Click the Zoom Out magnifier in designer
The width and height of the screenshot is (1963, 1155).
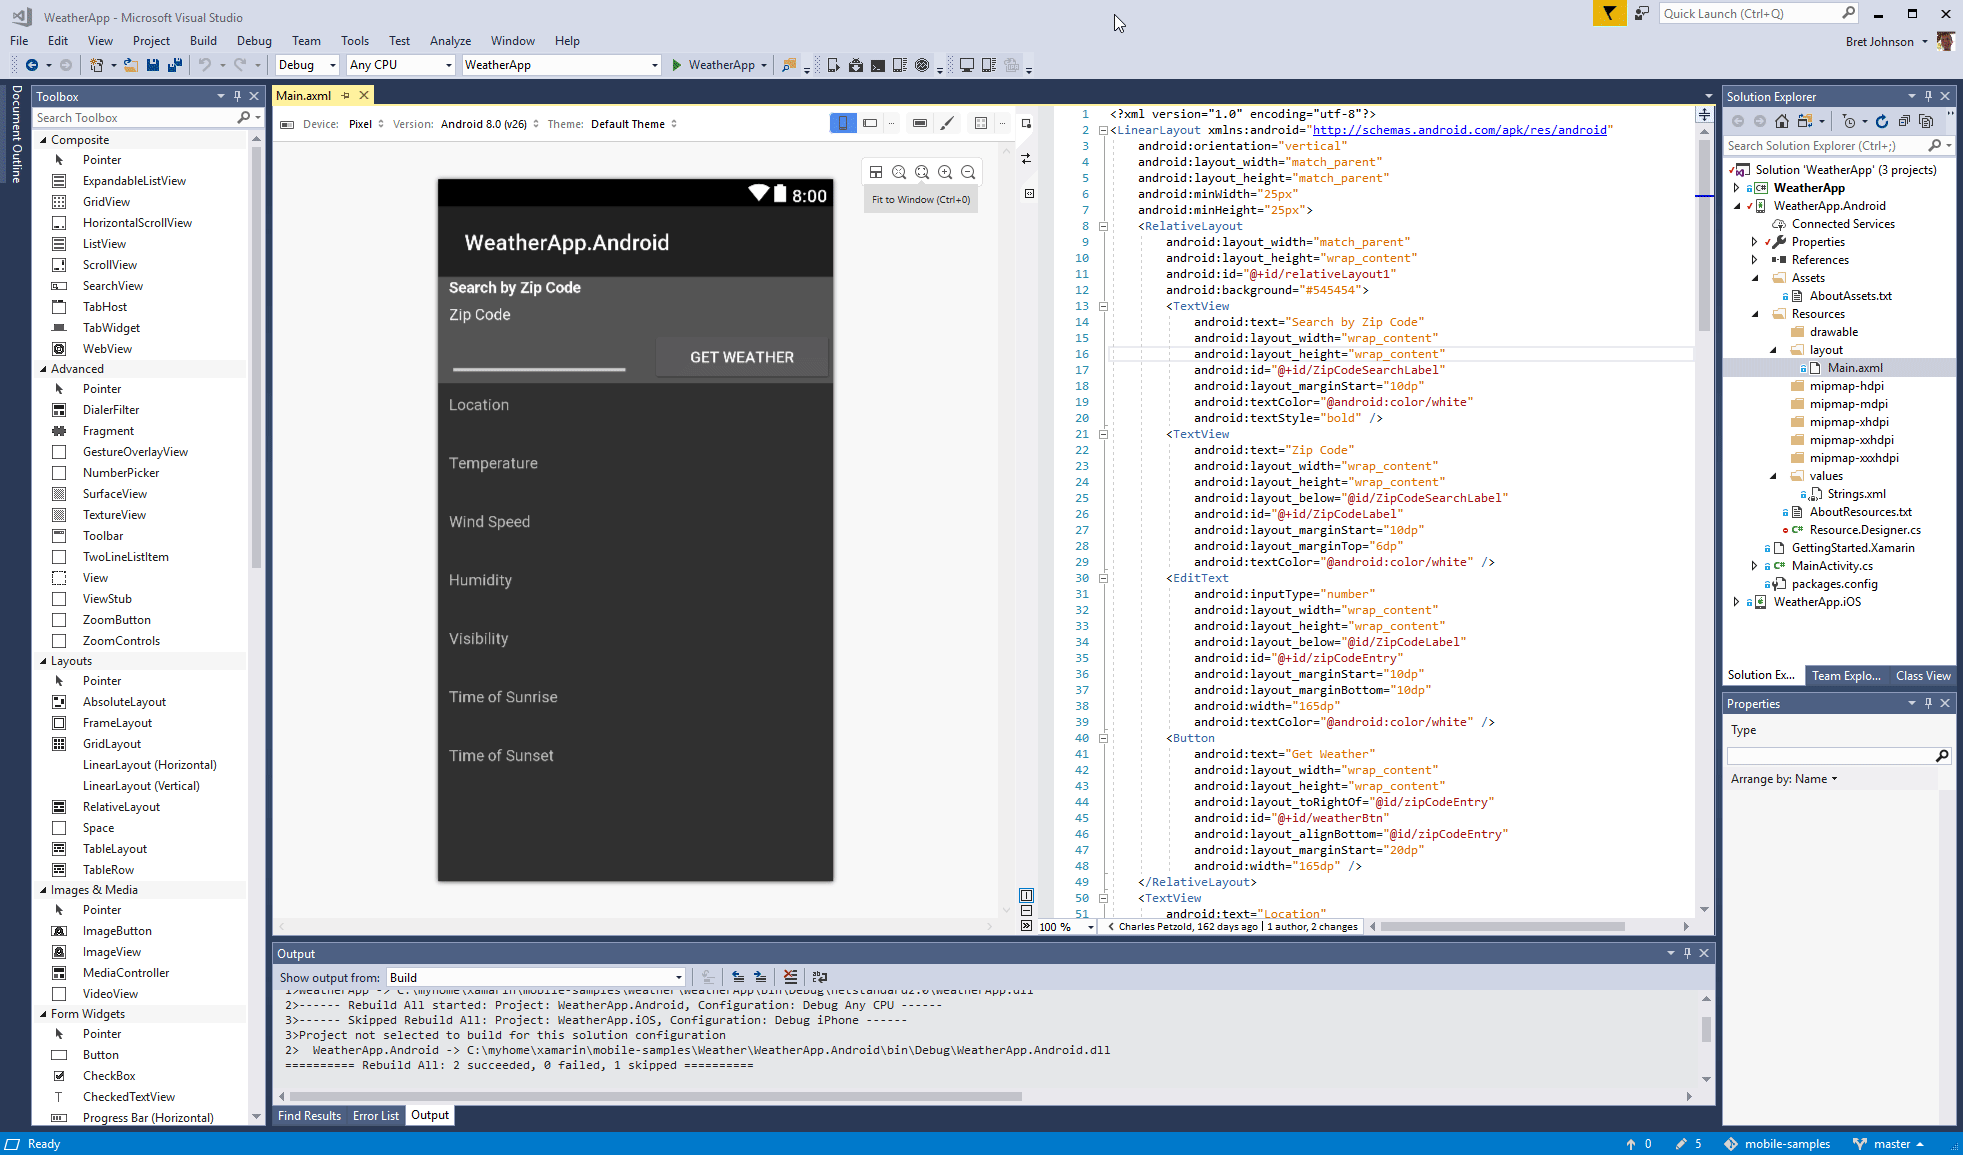(x=968, y=172)
